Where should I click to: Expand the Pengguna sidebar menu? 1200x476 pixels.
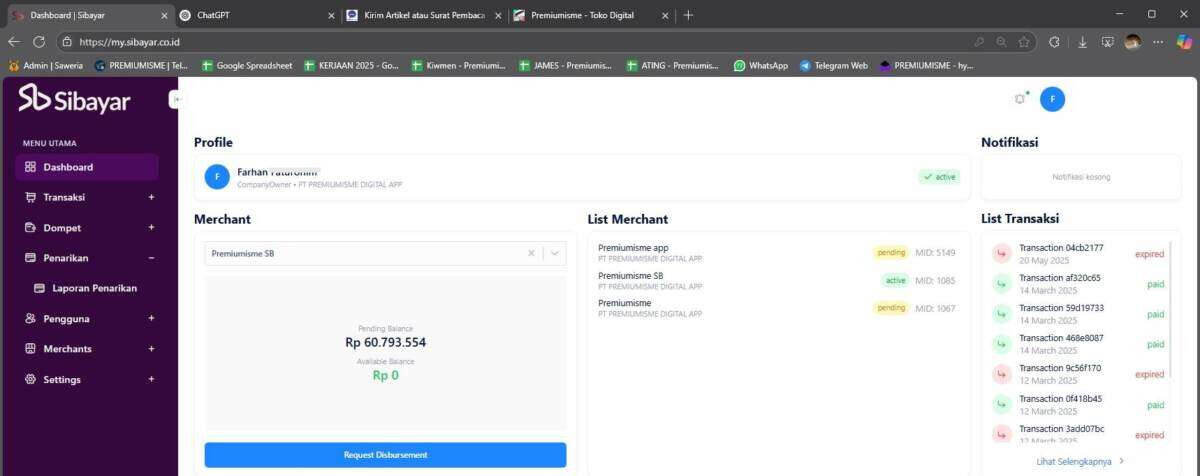[x=89, y=318]
